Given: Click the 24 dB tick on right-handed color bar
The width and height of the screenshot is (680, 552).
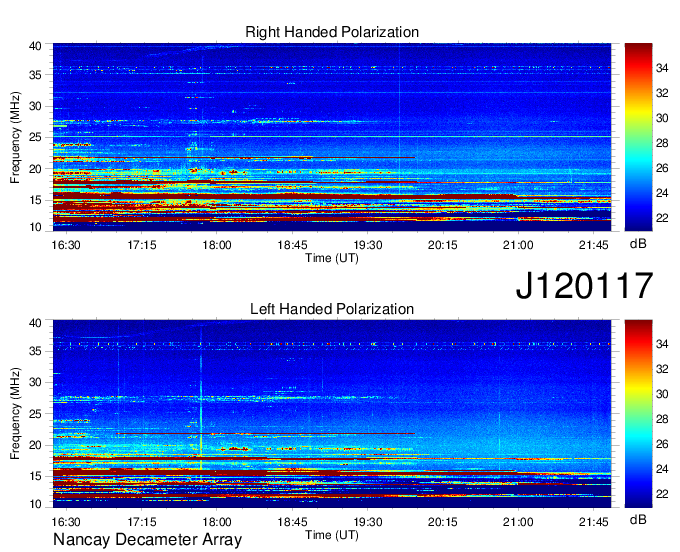Looking at the screenshot, I should tap(662, 193).
